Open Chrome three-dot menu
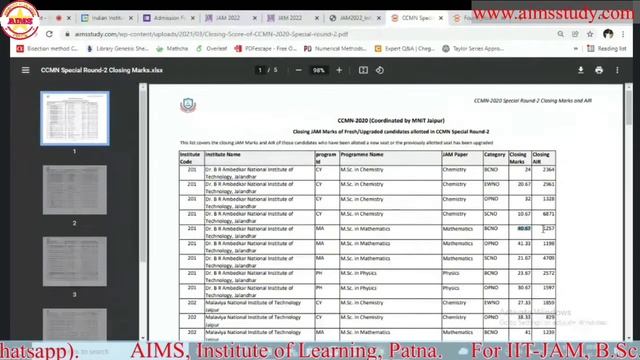Screen dimensions: 640x360 click(x=623, y=34)
